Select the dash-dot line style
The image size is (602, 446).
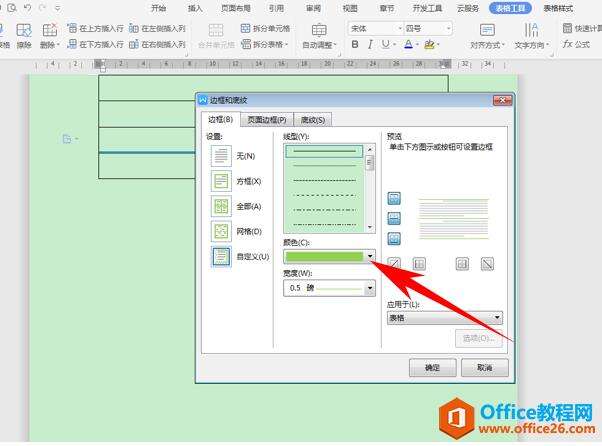[x=324, y=210]
